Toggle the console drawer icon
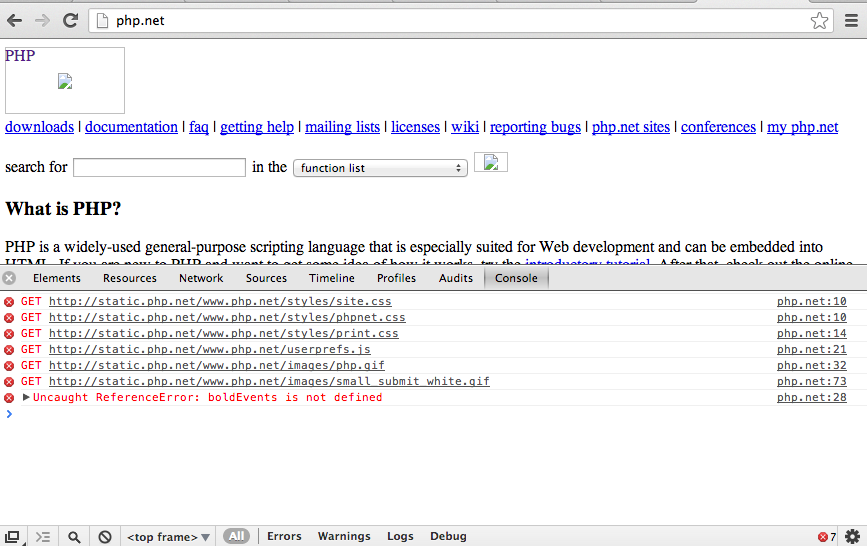 point(43,537)
